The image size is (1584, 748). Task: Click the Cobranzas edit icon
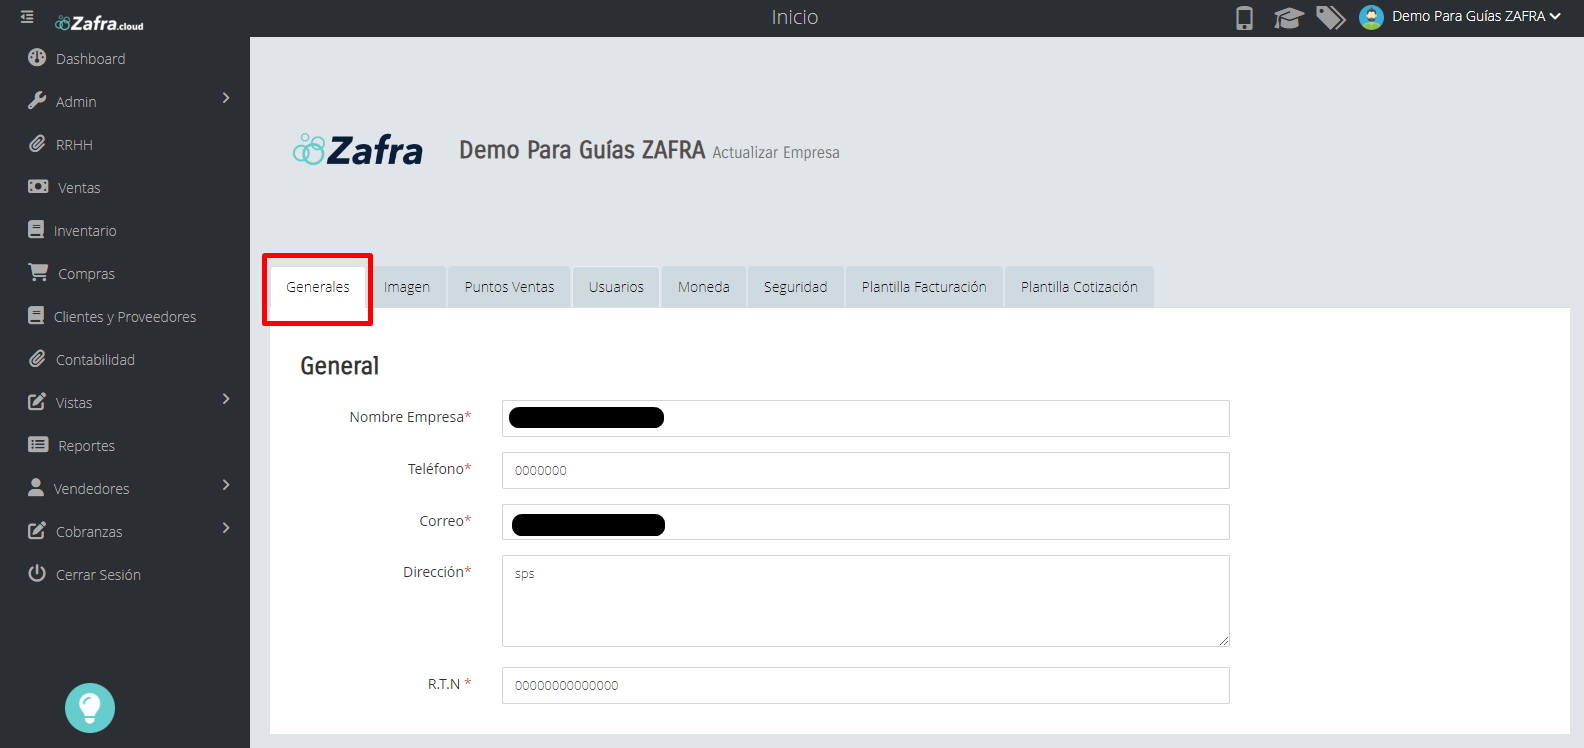(x=37, y=530)
